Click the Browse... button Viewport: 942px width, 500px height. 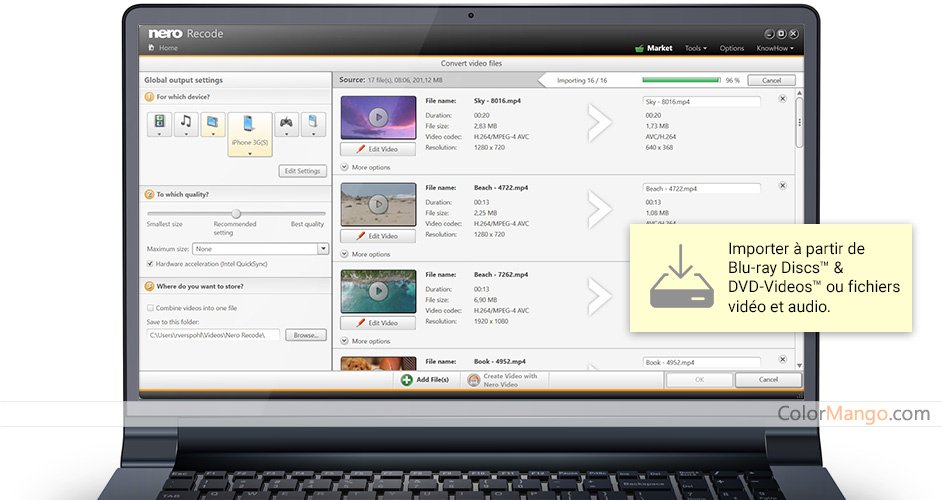[x=306, y=335]
